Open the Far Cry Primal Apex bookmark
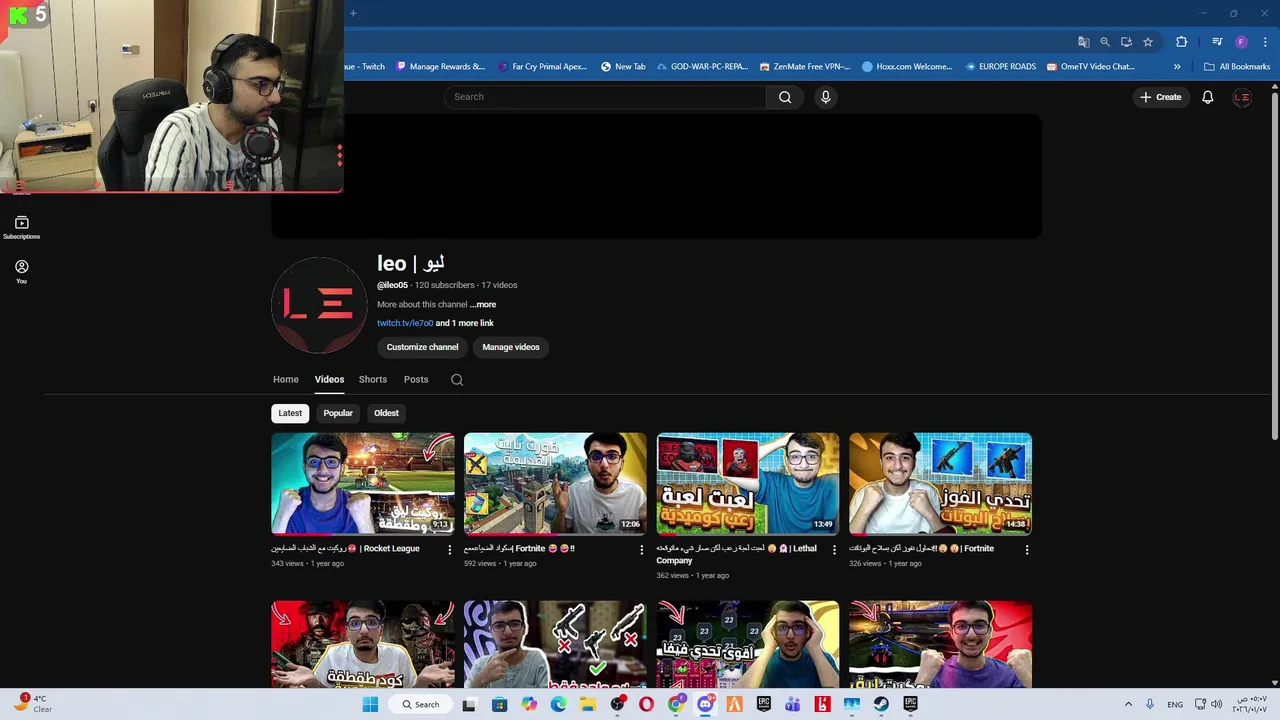 point(542,67)
